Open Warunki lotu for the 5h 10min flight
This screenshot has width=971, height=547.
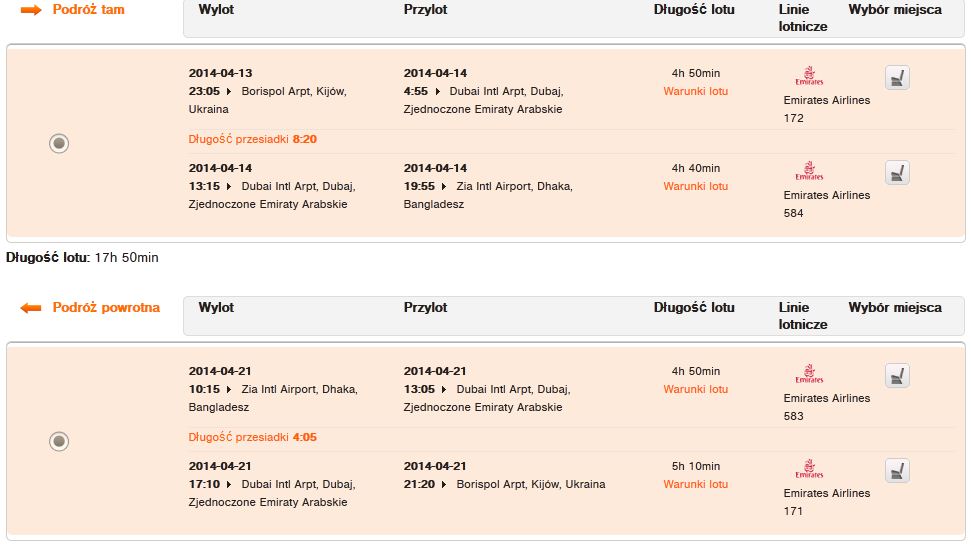click(695, 484)
